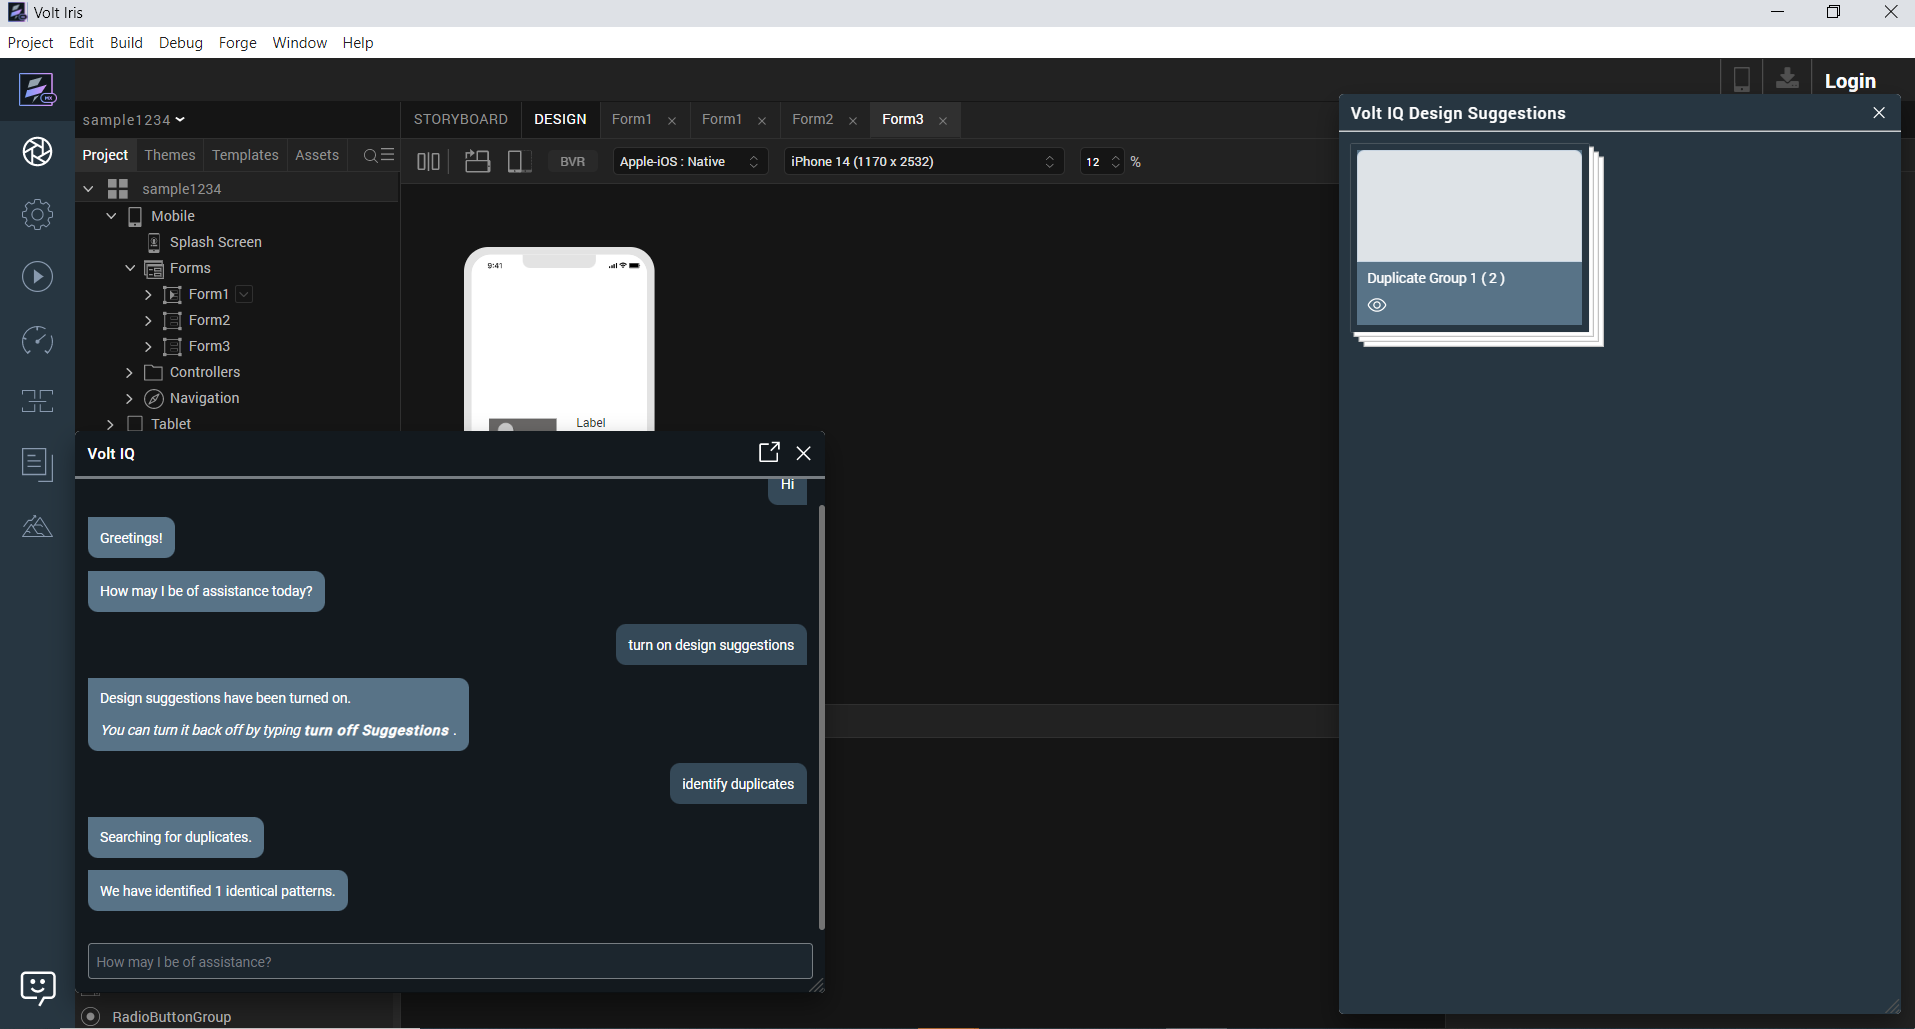Open the Volt IQ chat feedback icon
Viewport: 1915px width, 1029px height.
point(38,987)
